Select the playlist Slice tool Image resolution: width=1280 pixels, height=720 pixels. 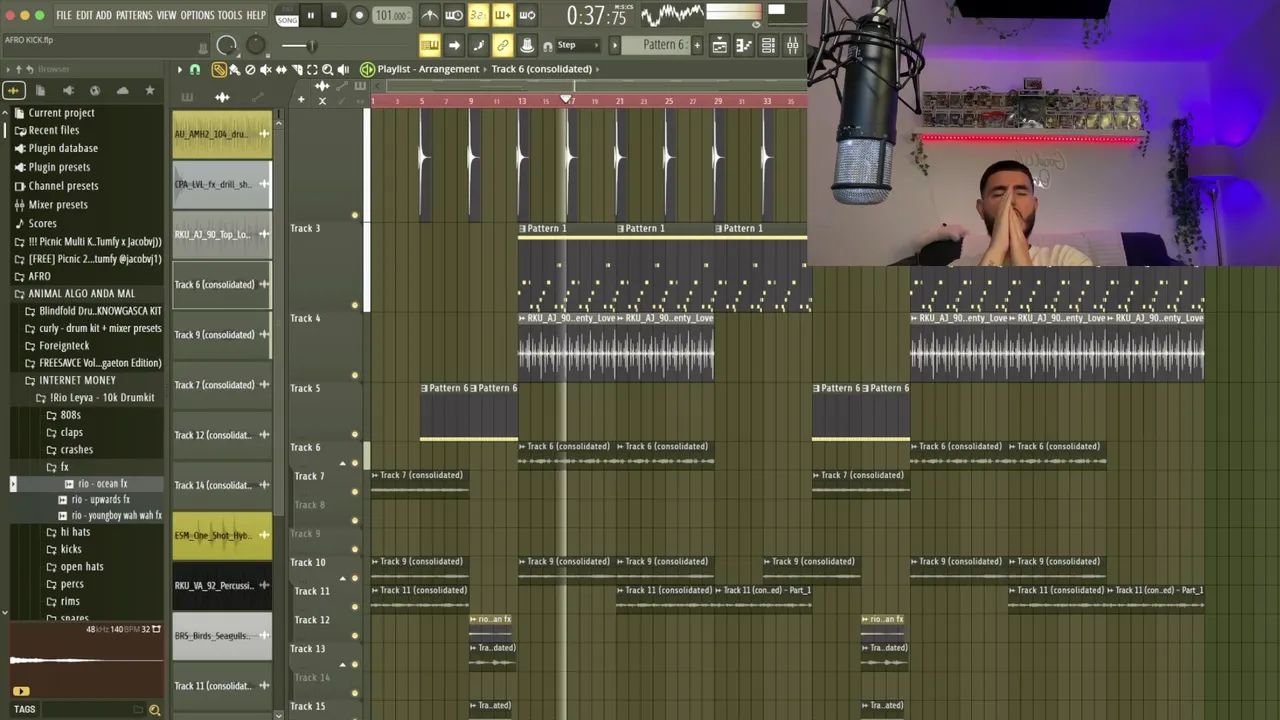tap(297, 69)
